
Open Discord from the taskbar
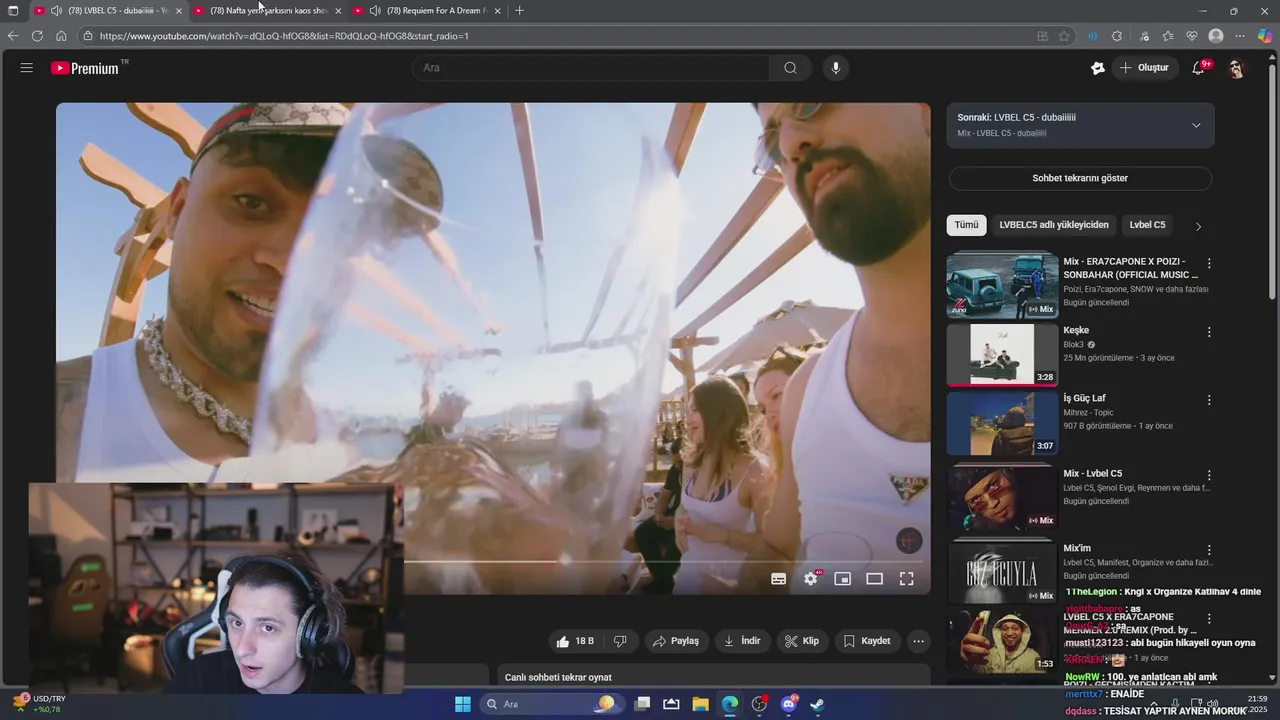click(x=788, y=704)
